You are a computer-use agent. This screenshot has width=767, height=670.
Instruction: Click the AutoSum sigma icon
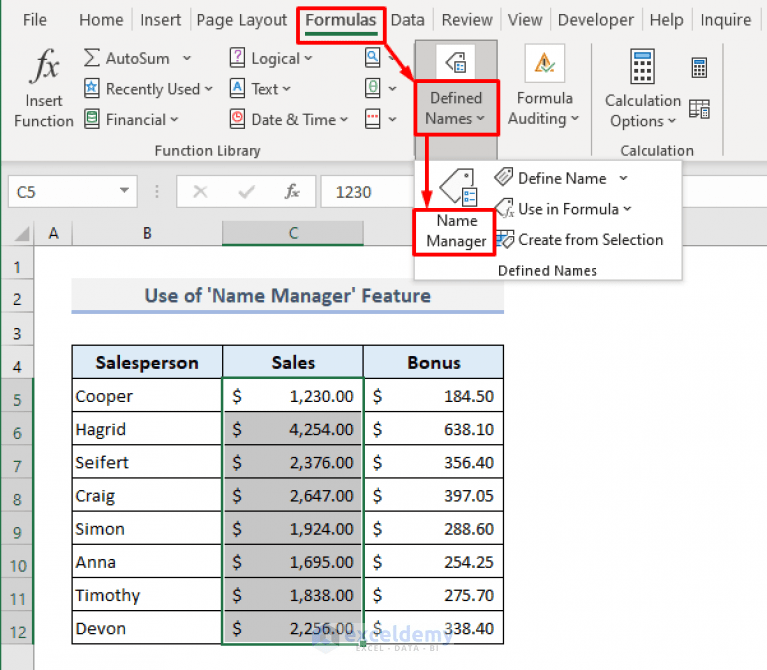tap(91, 58)
